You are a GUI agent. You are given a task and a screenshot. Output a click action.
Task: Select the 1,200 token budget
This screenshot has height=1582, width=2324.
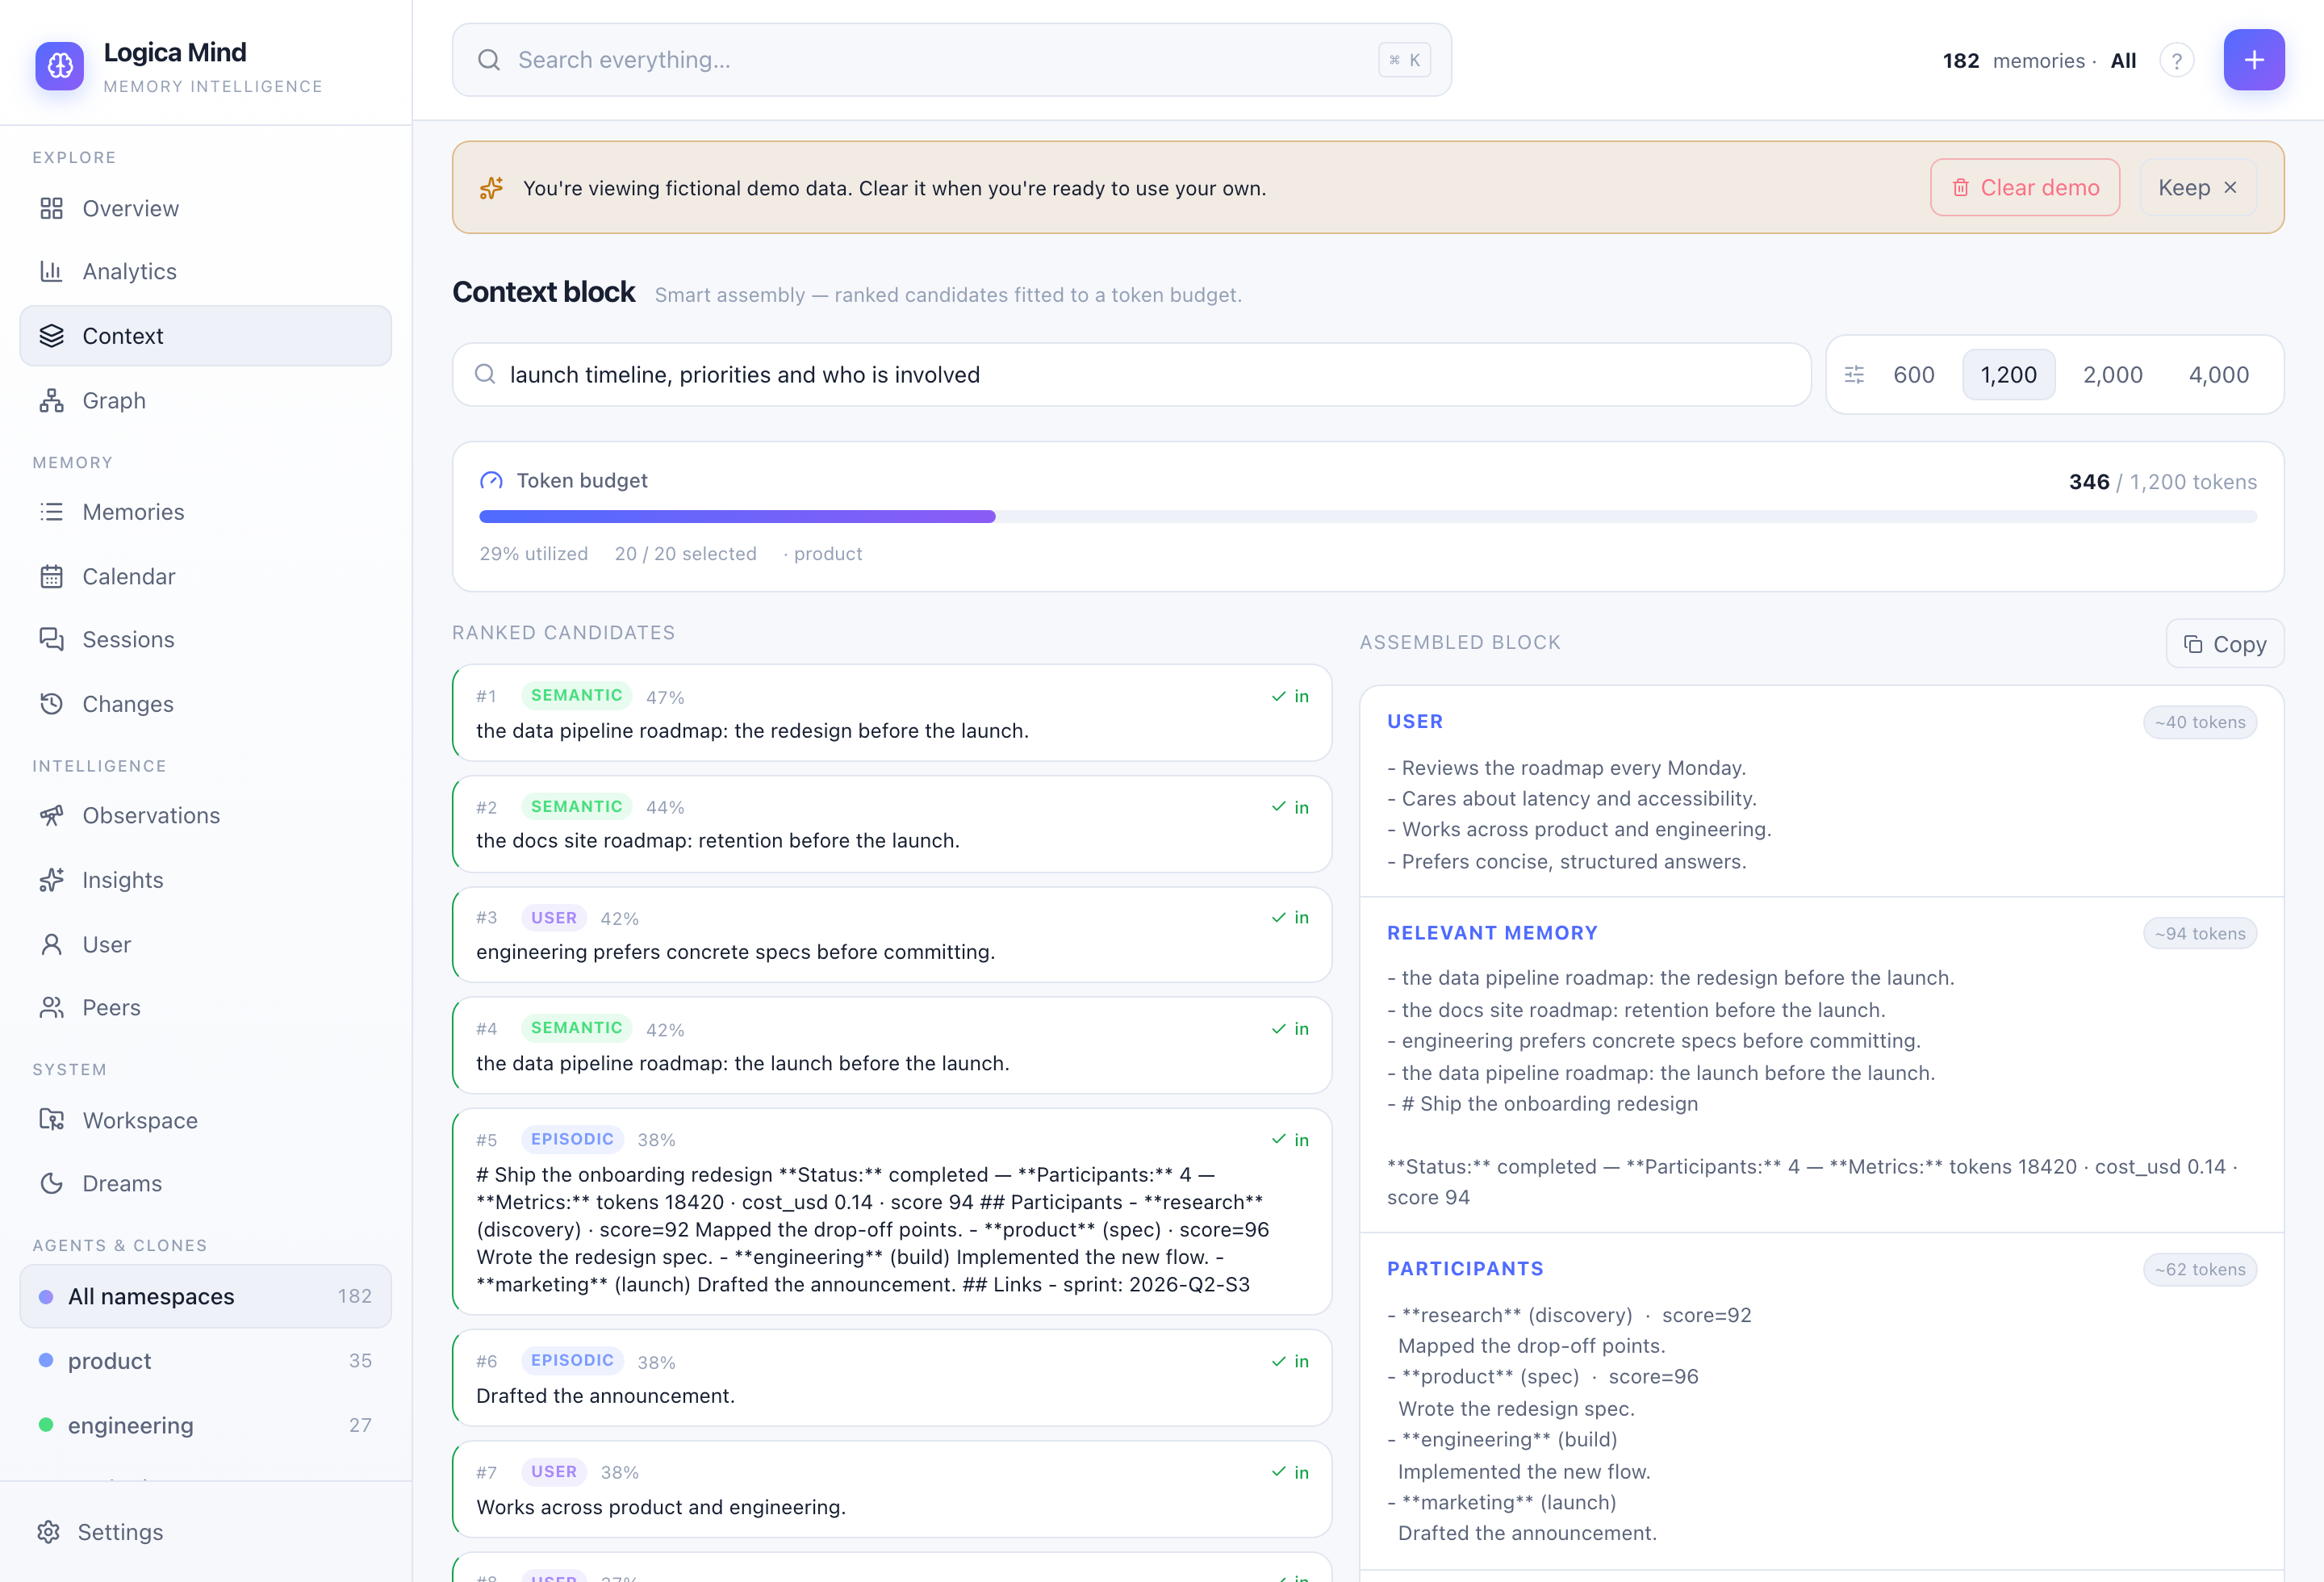(x=2008, y=375)
